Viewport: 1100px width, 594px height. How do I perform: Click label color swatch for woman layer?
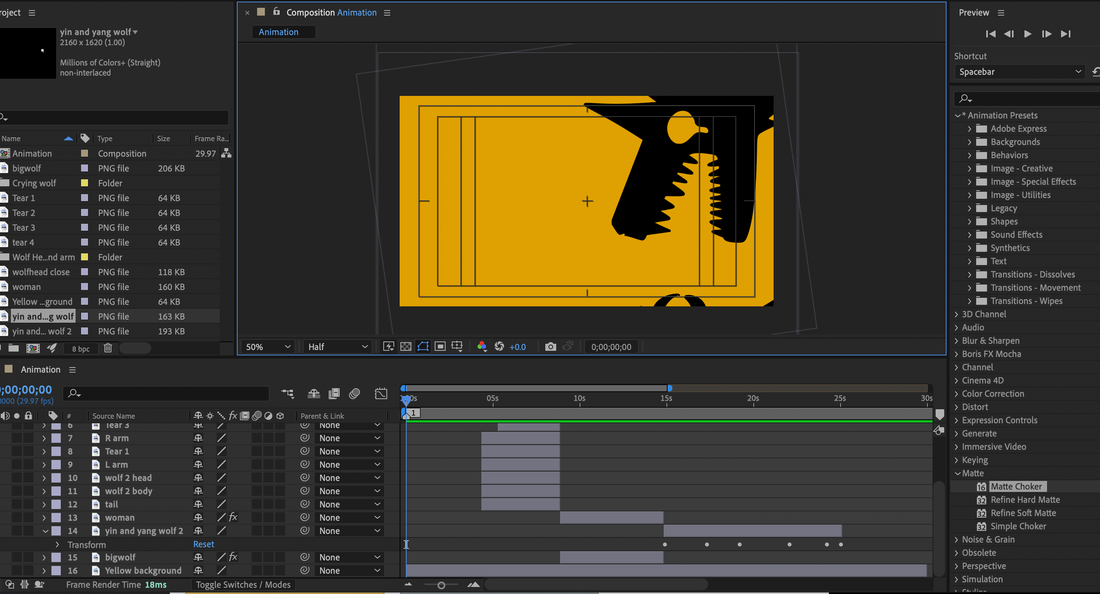tap(56, 518)
